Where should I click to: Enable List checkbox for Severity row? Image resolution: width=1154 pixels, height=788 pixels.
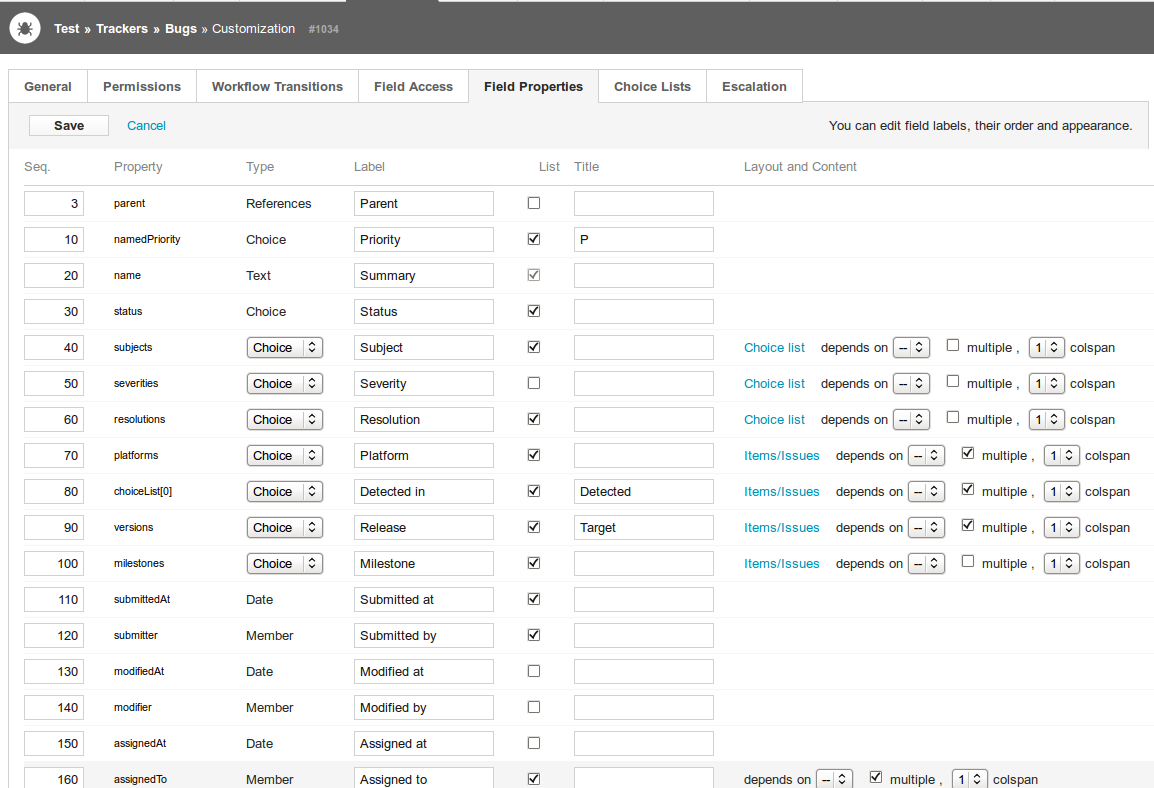pyautogui.click(x=534, y=383)
